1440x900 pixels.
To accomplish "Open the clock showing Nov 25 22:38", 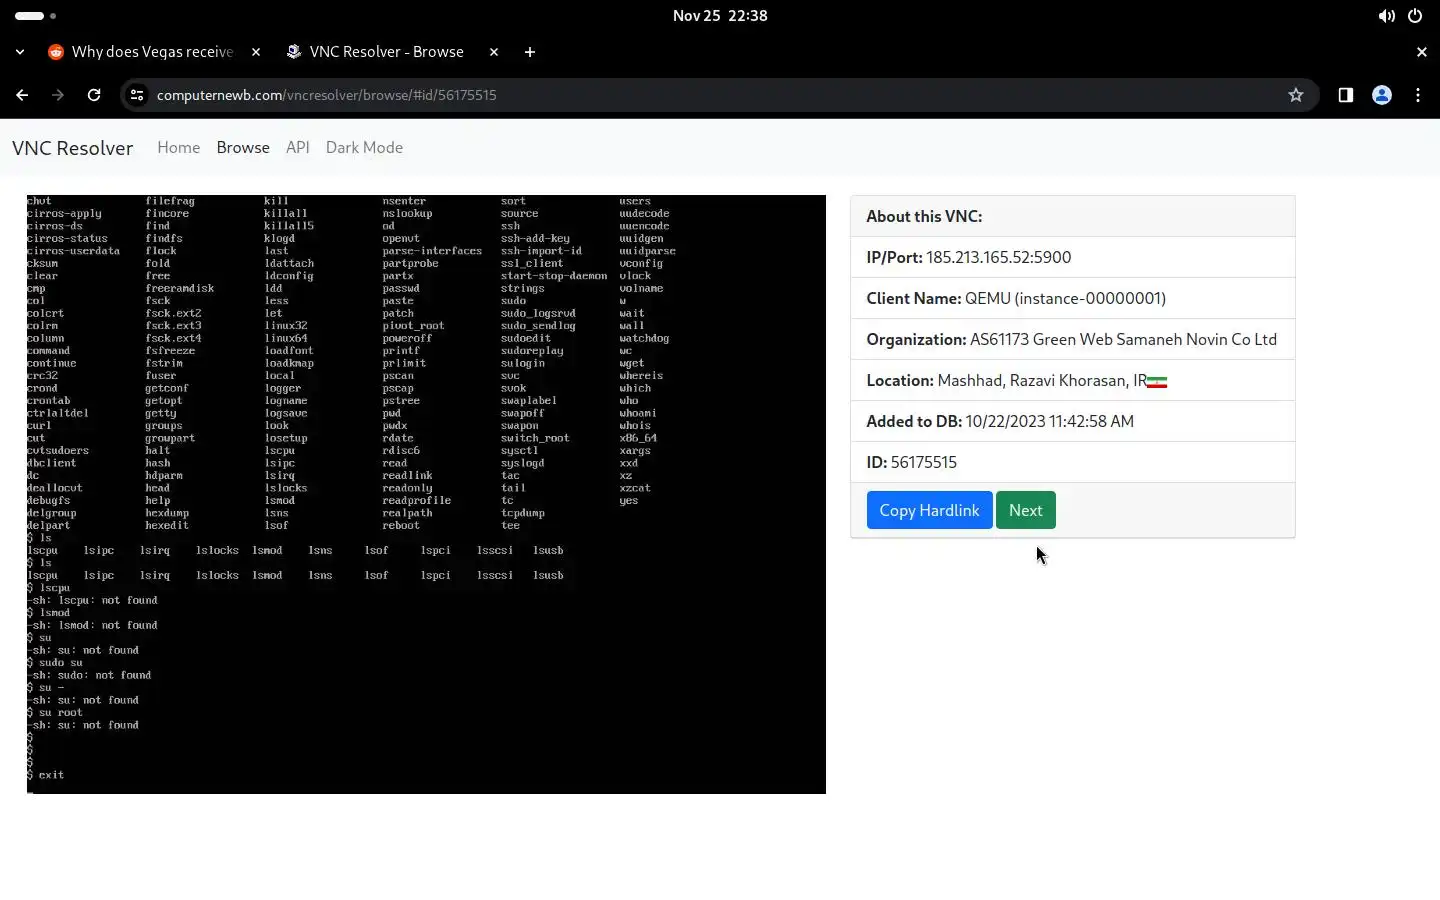I will click(x=720, y=16).
